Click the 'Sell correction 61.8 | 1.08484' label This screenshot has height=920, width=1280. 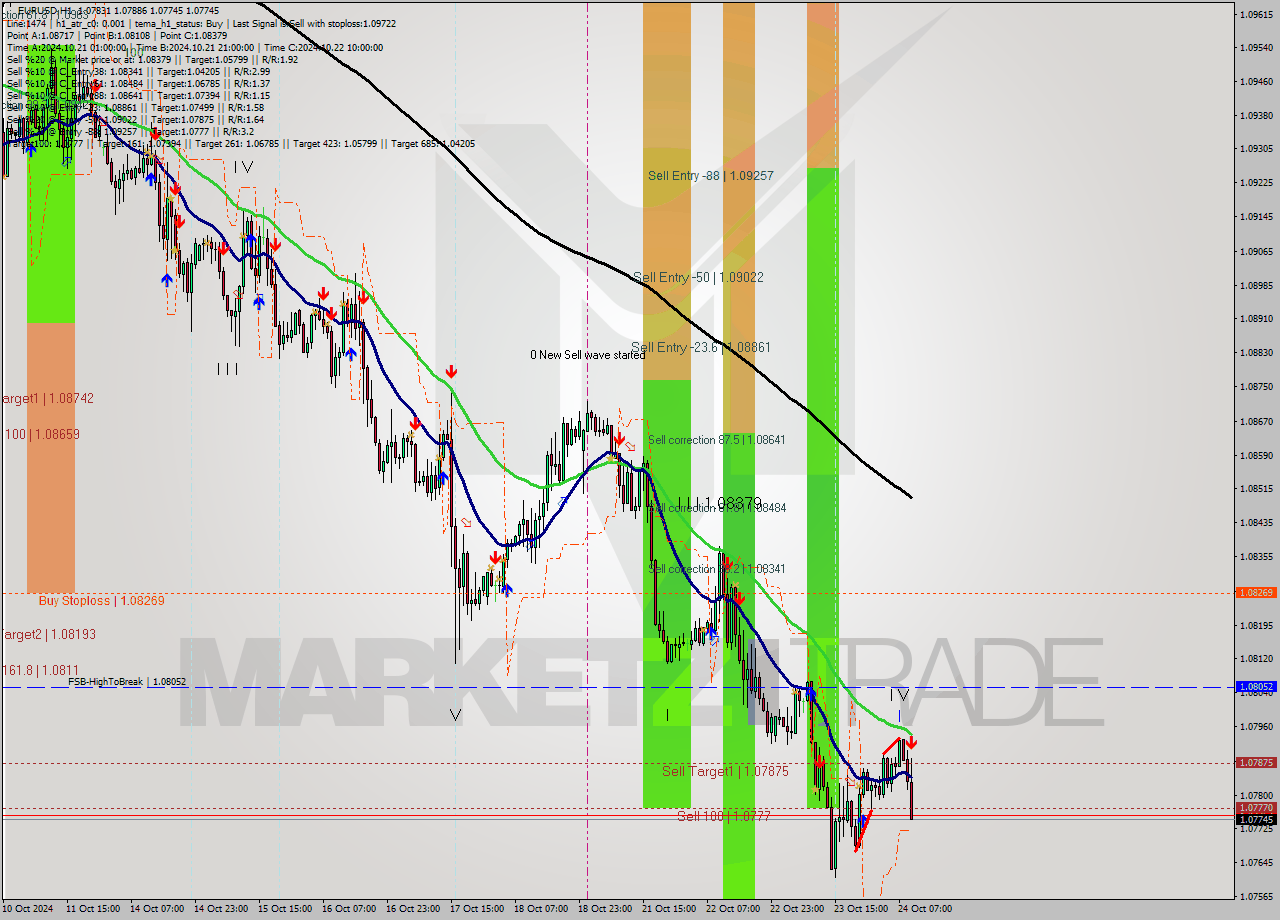click(x=717, y=508)
